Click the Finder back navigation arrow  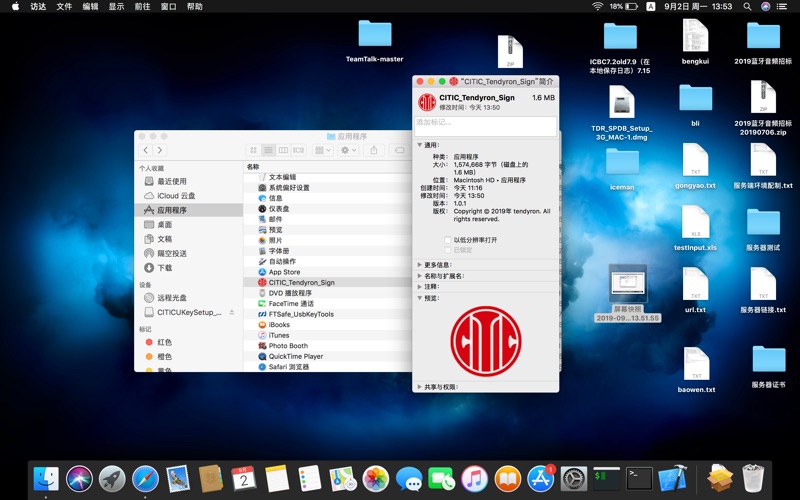145,150
